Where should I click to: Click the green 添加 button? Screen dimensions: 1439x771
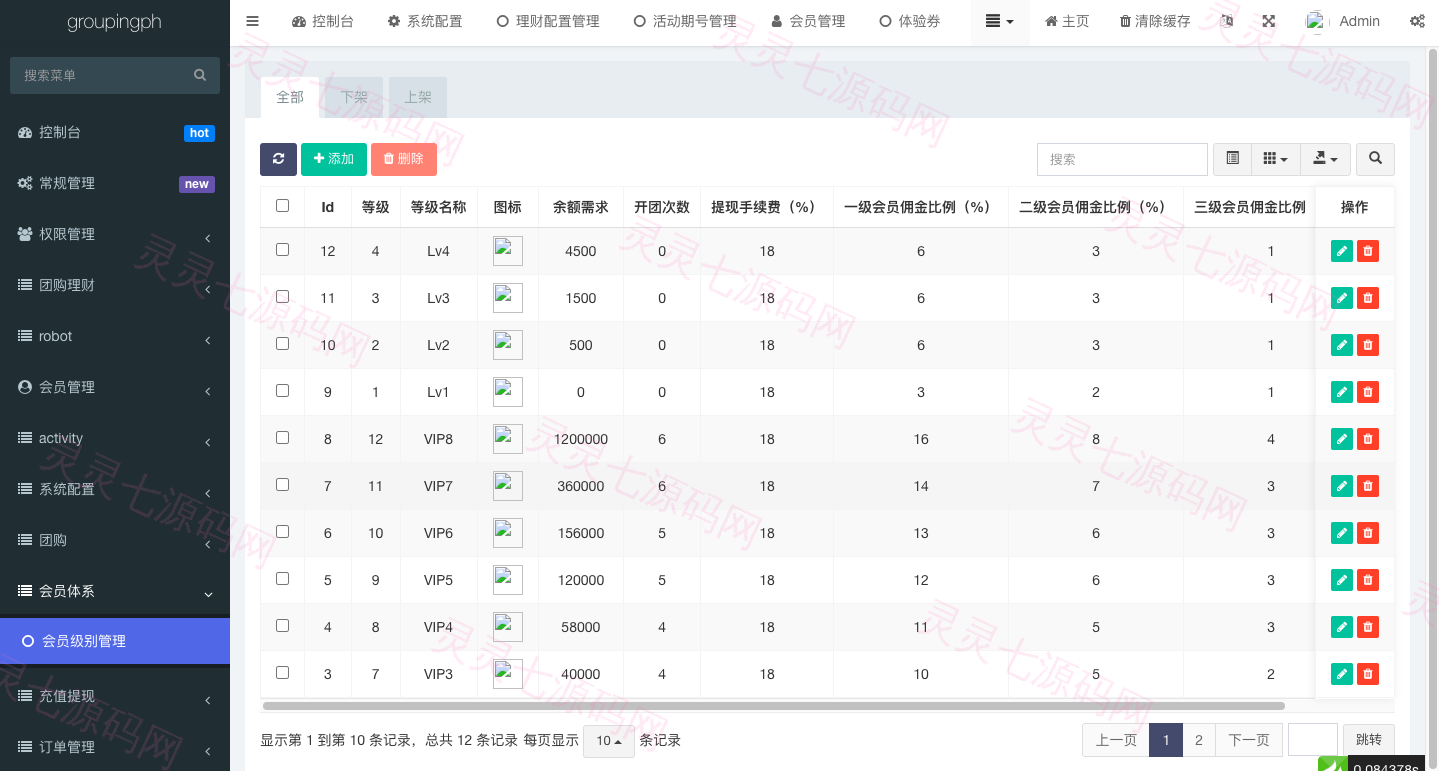point(334,159)
